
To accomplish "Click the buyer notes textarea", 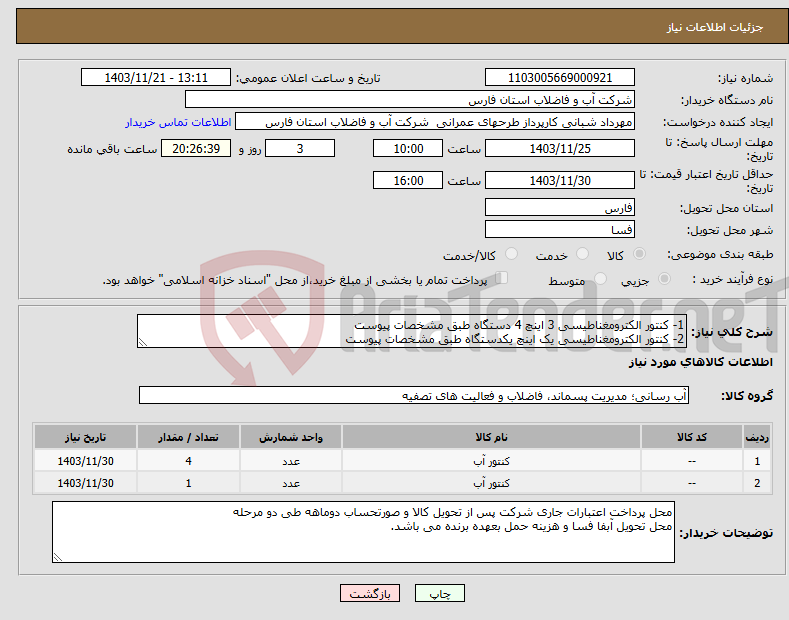I will [363, 532].
